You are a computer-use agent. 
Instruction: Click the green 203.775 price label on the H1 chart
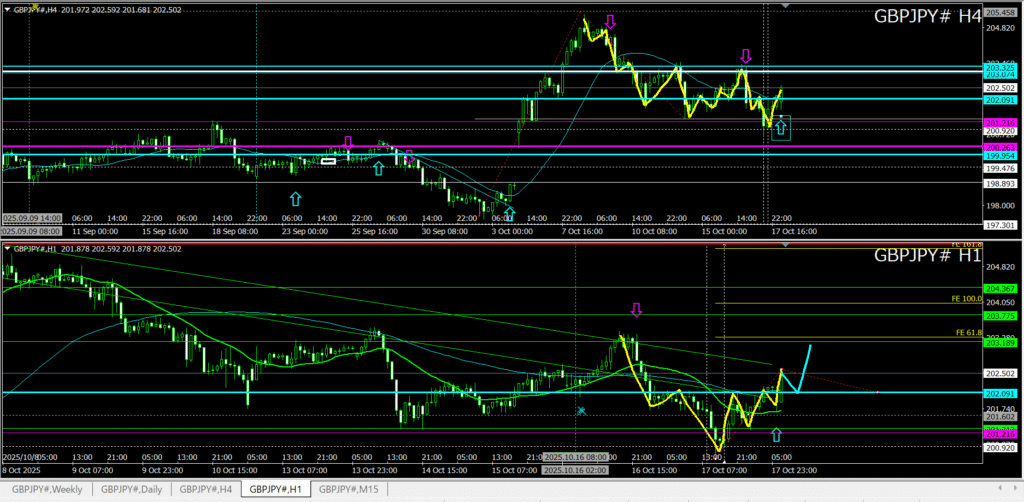(x=1001, y=316)
